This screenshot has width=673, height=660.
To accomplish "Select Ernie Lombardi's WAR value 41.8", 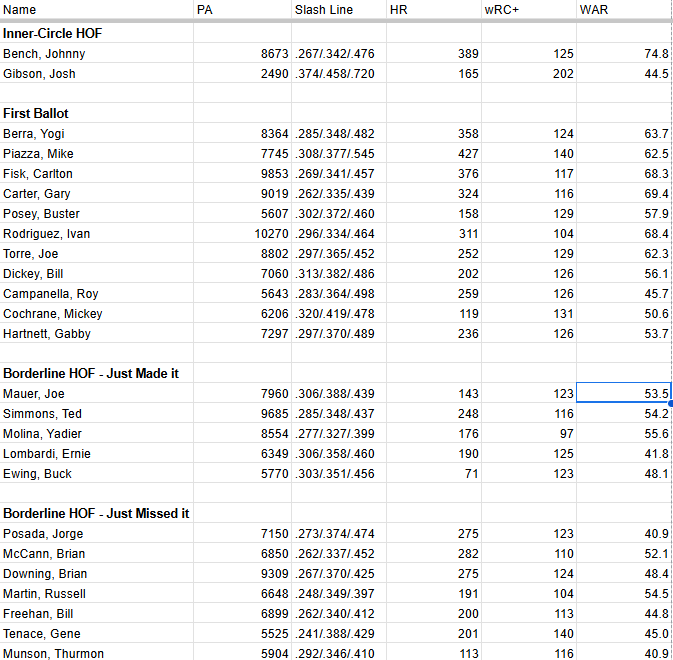I will click(624, 454).
